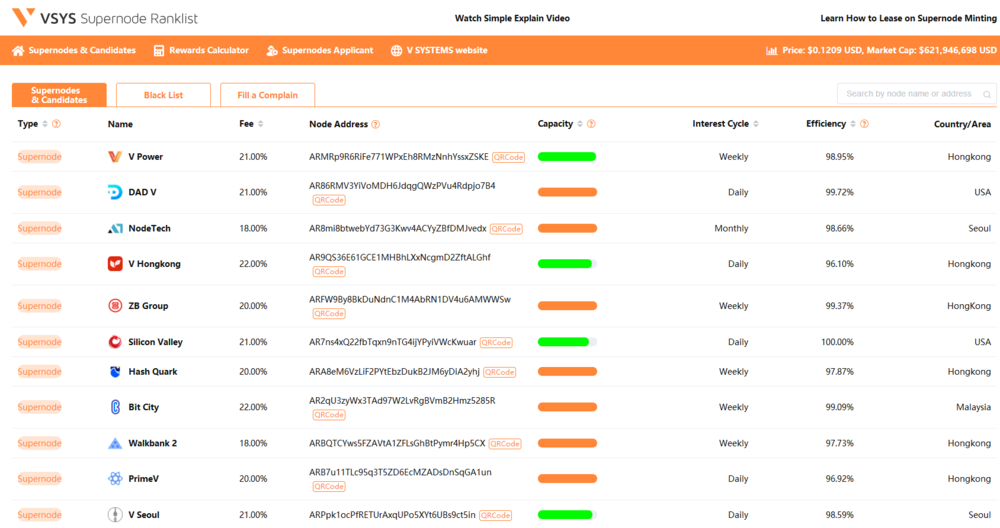The image size is (1000, 528).
Task: Open Learn How to Lease link
Action: (x=908, y=18)
